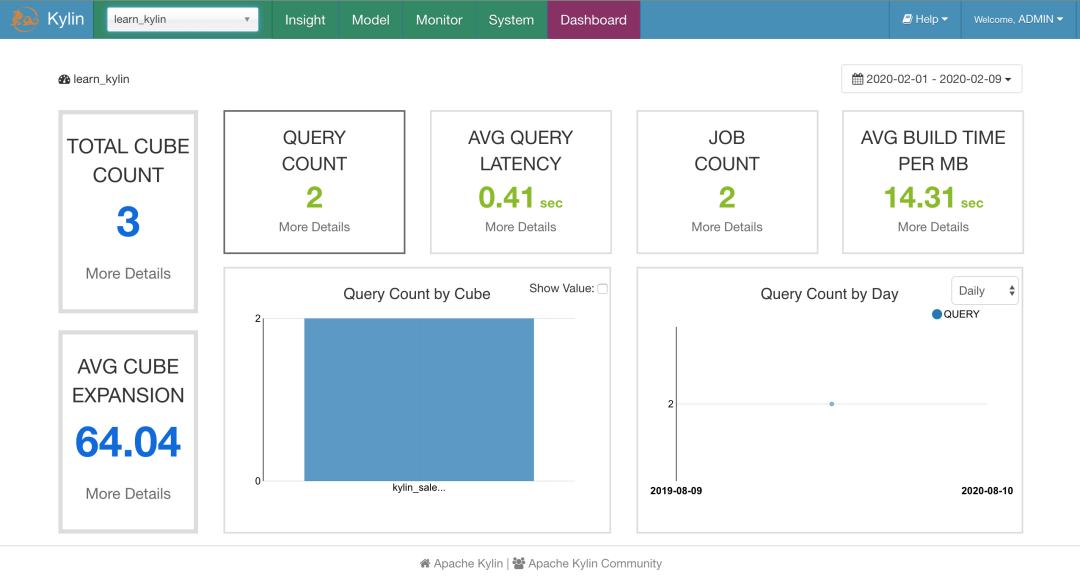
Task: Open More Details under Total Cube Count
Action: point(128,273)
